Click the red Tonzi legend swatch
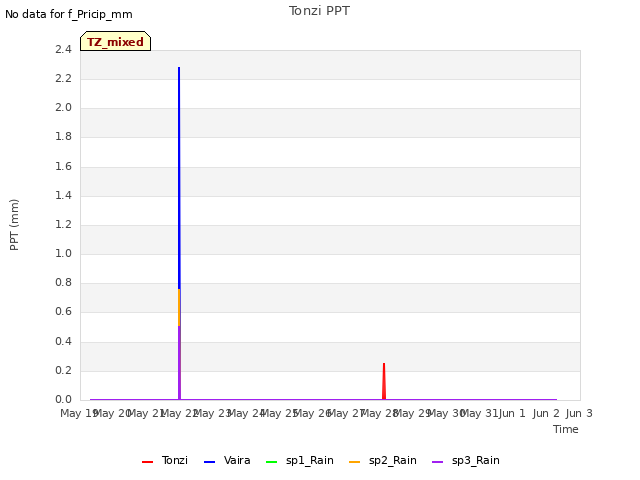 [x=147, y=462]
